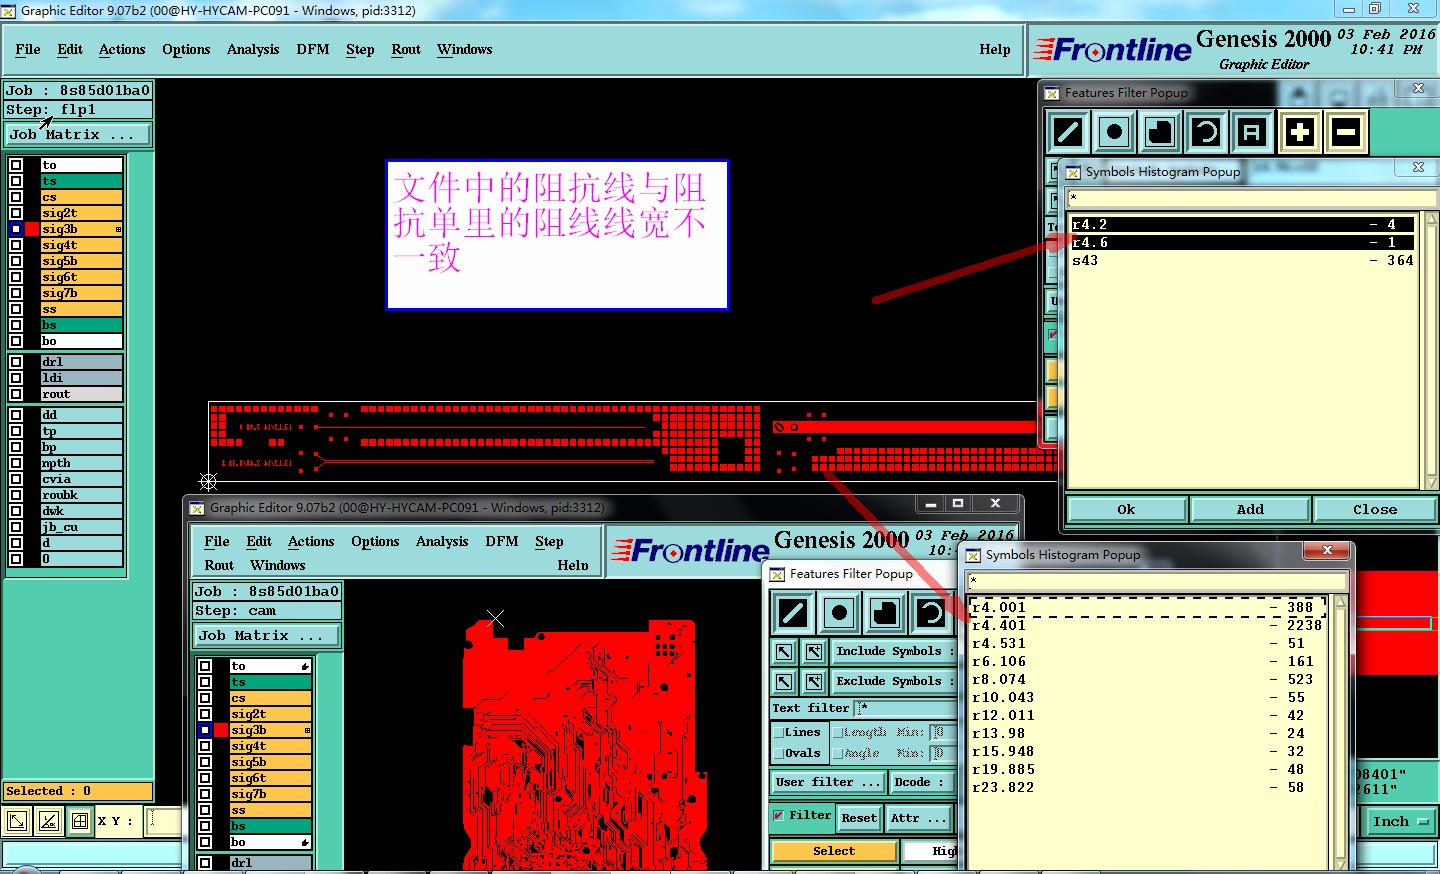Select the r8.074 row in lower histogram

(1147, 679)
